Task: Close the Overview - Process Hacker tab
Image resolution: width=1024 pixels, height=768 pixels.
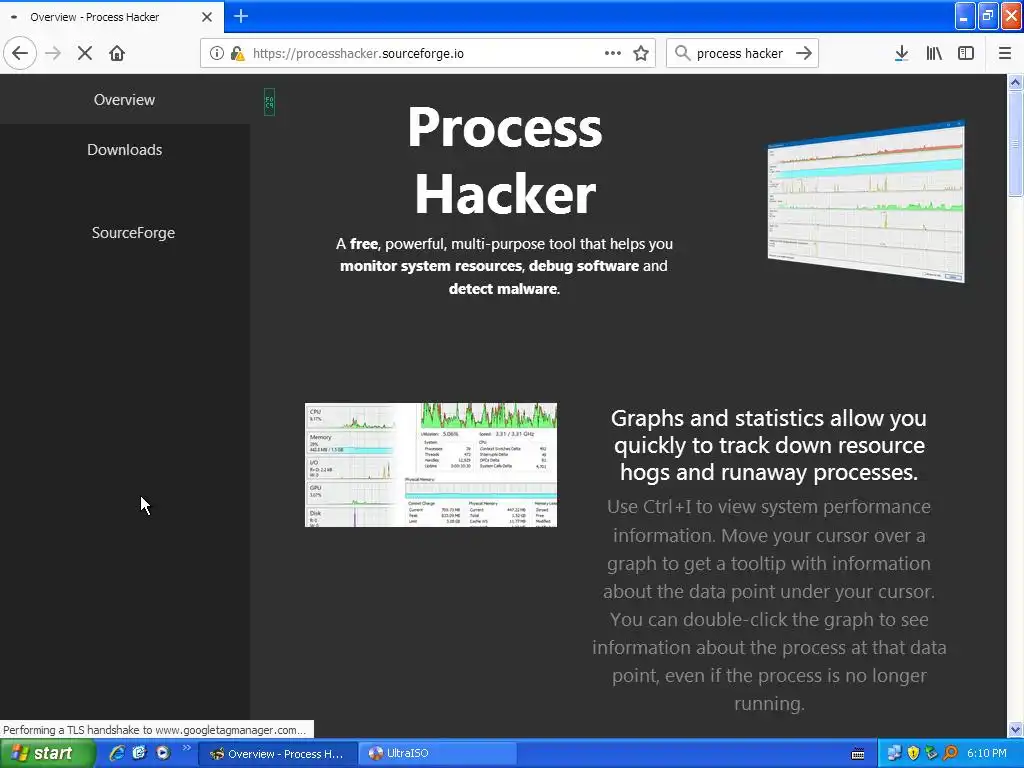Action: tap(207, 17)
